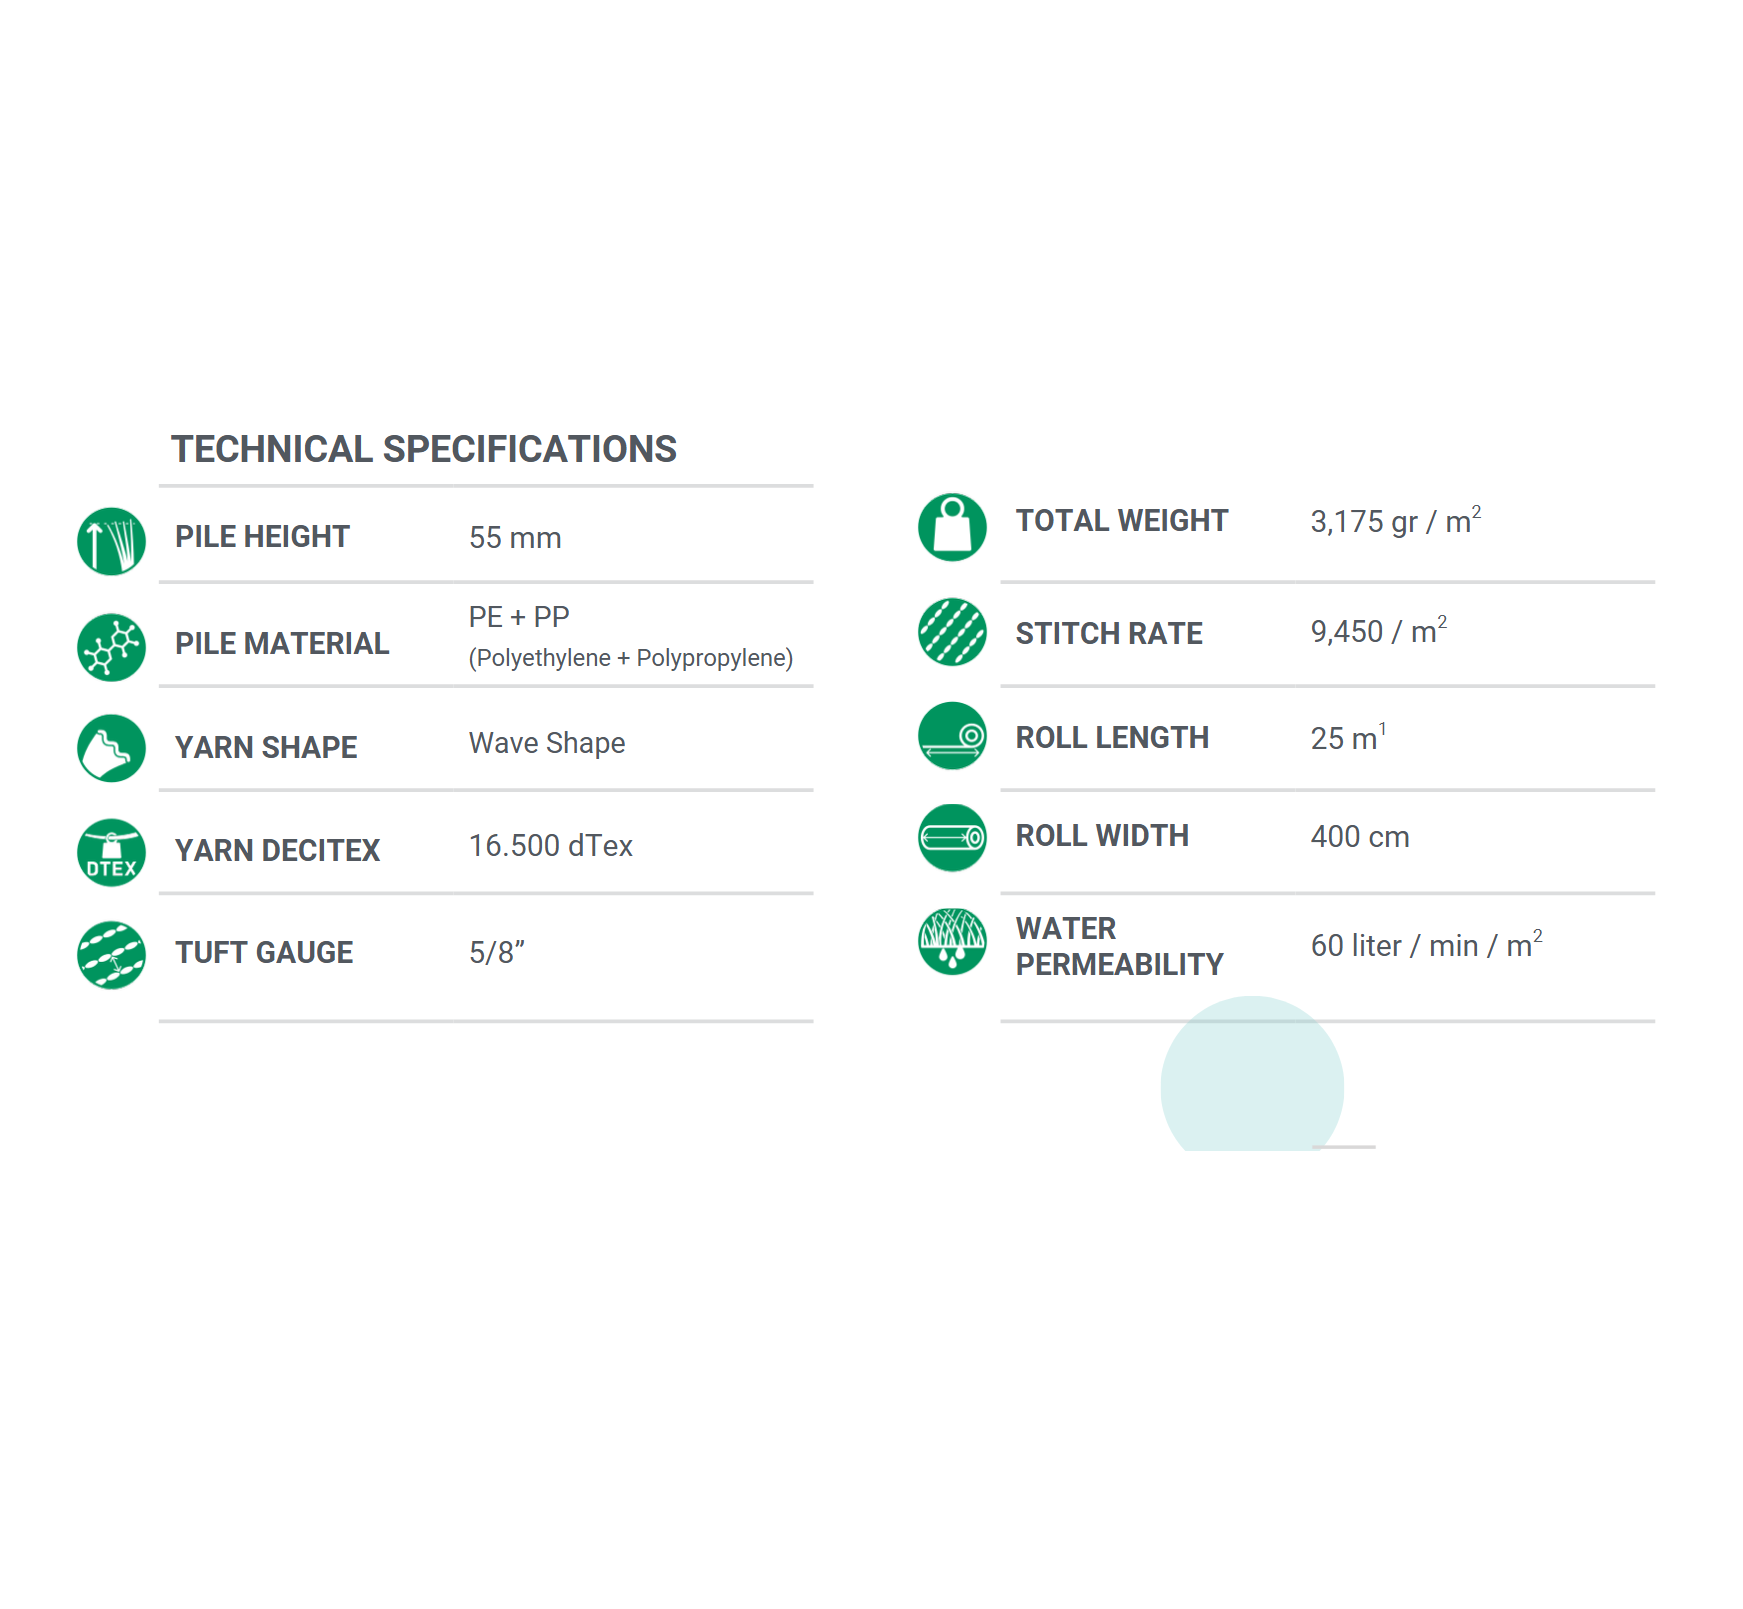Click the 60 liter / min value
The width and height of the screenshot is (1743, 1609).
coord(1425,945)
